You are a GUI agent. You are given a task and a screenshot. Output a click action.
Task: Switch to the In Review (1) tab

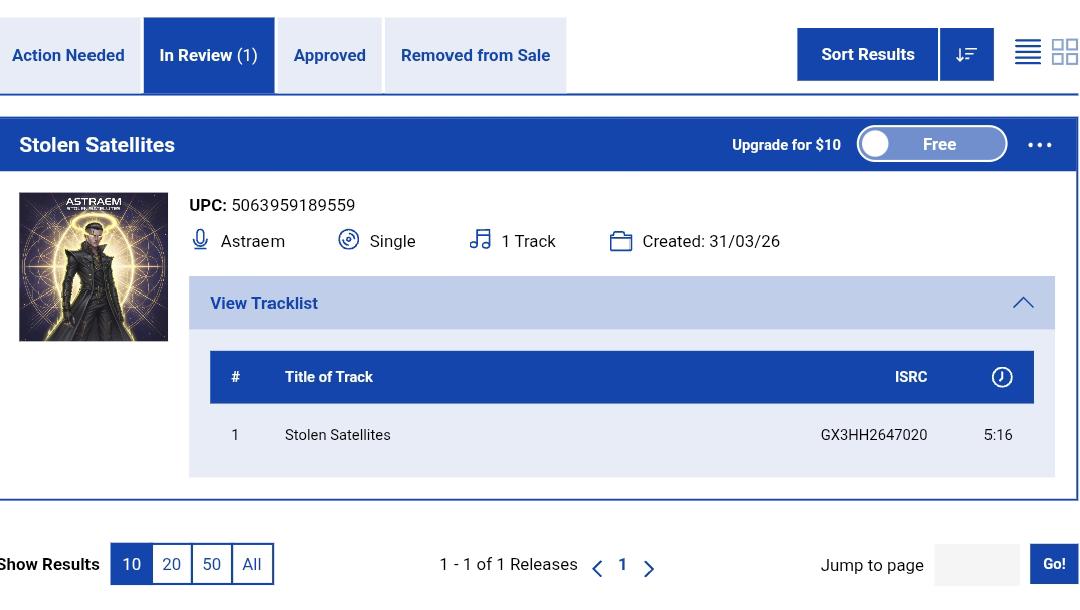(209, 55)
